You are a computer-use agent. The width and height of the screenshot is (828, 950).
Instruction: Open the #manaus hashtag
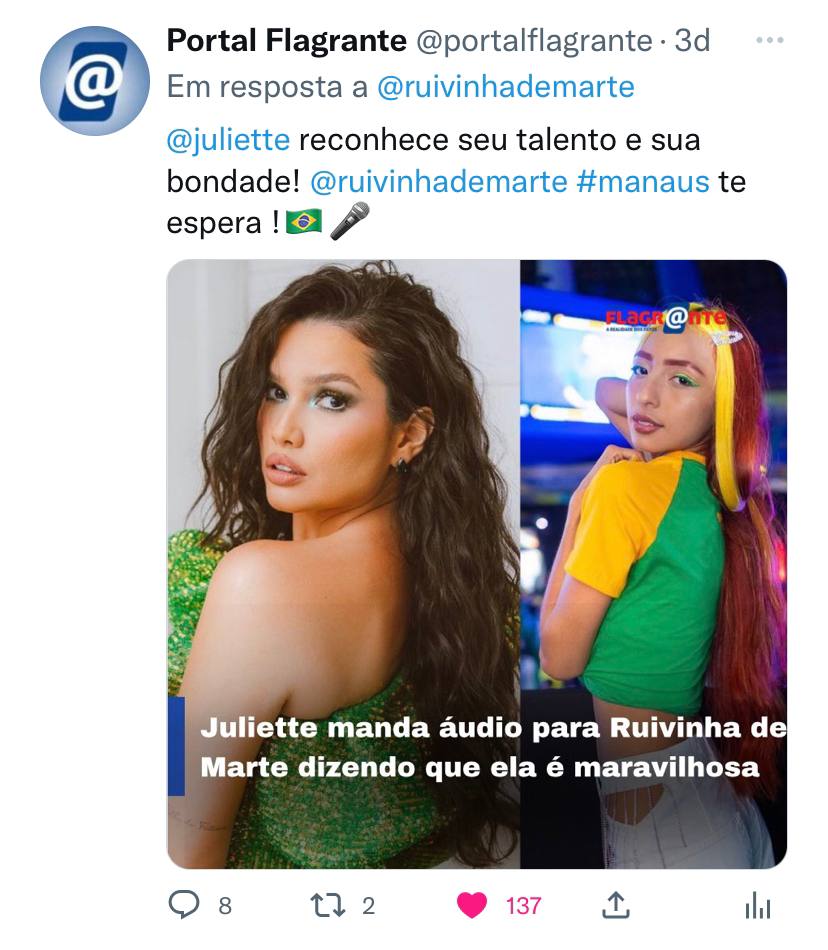[x=643, y=181]
